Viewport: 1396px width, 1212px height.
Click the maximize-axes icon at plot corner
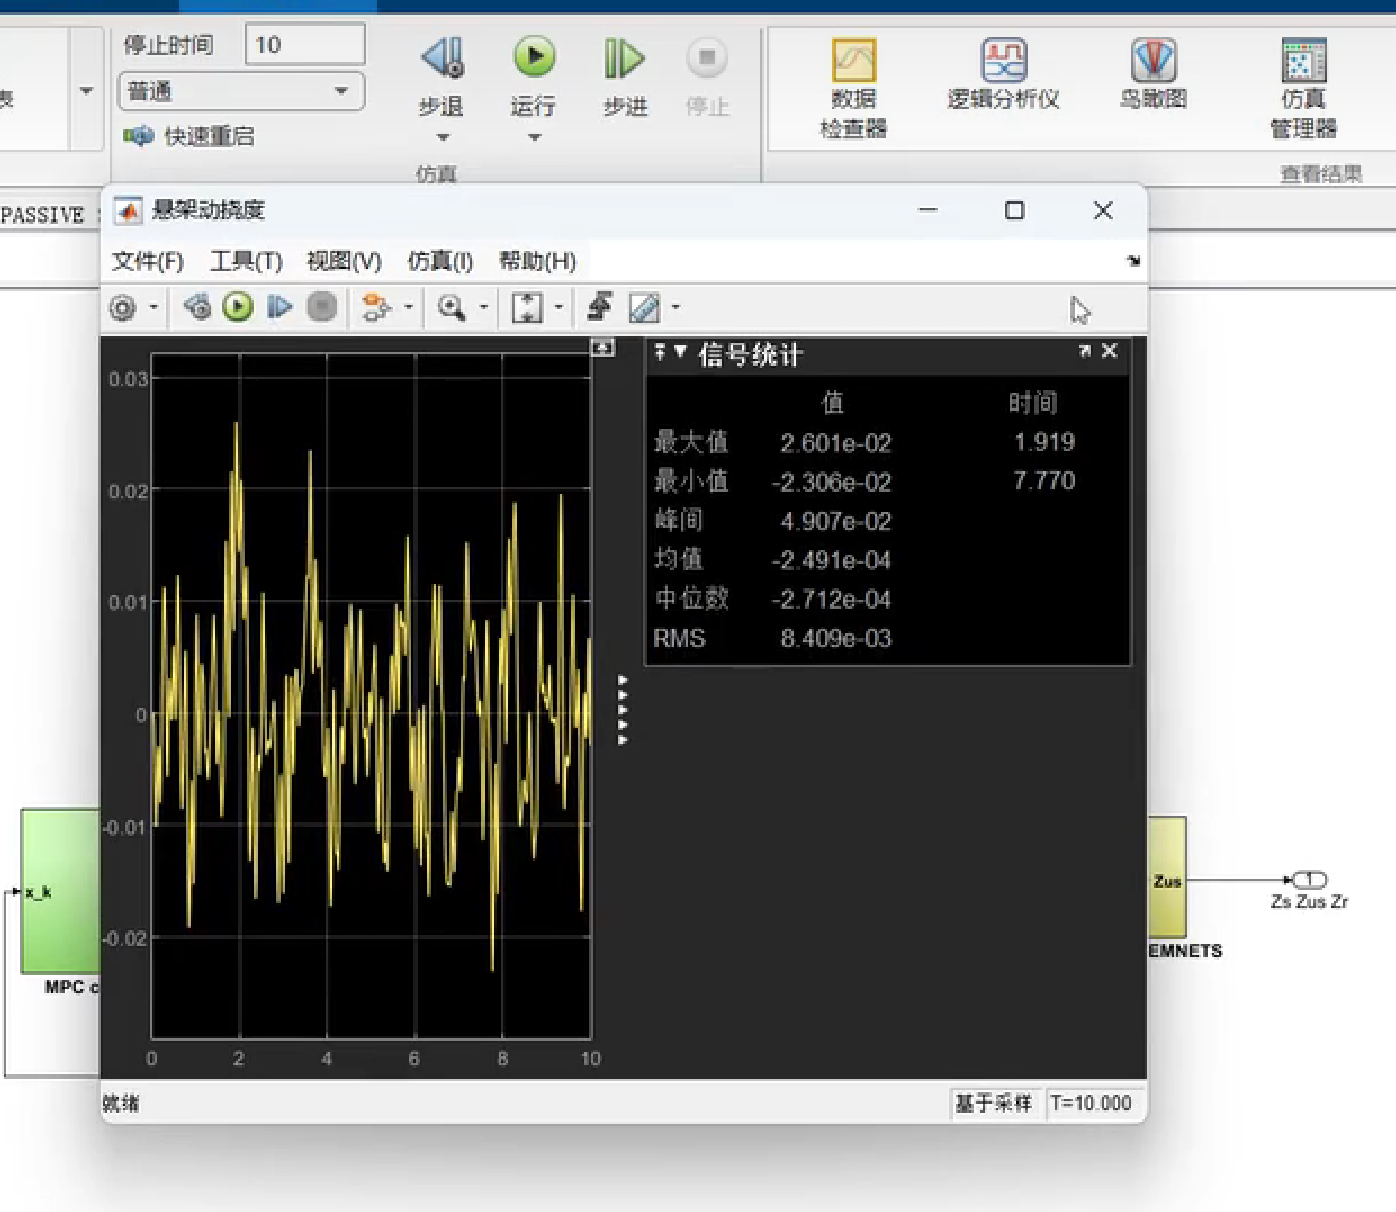tap(602, 347)
